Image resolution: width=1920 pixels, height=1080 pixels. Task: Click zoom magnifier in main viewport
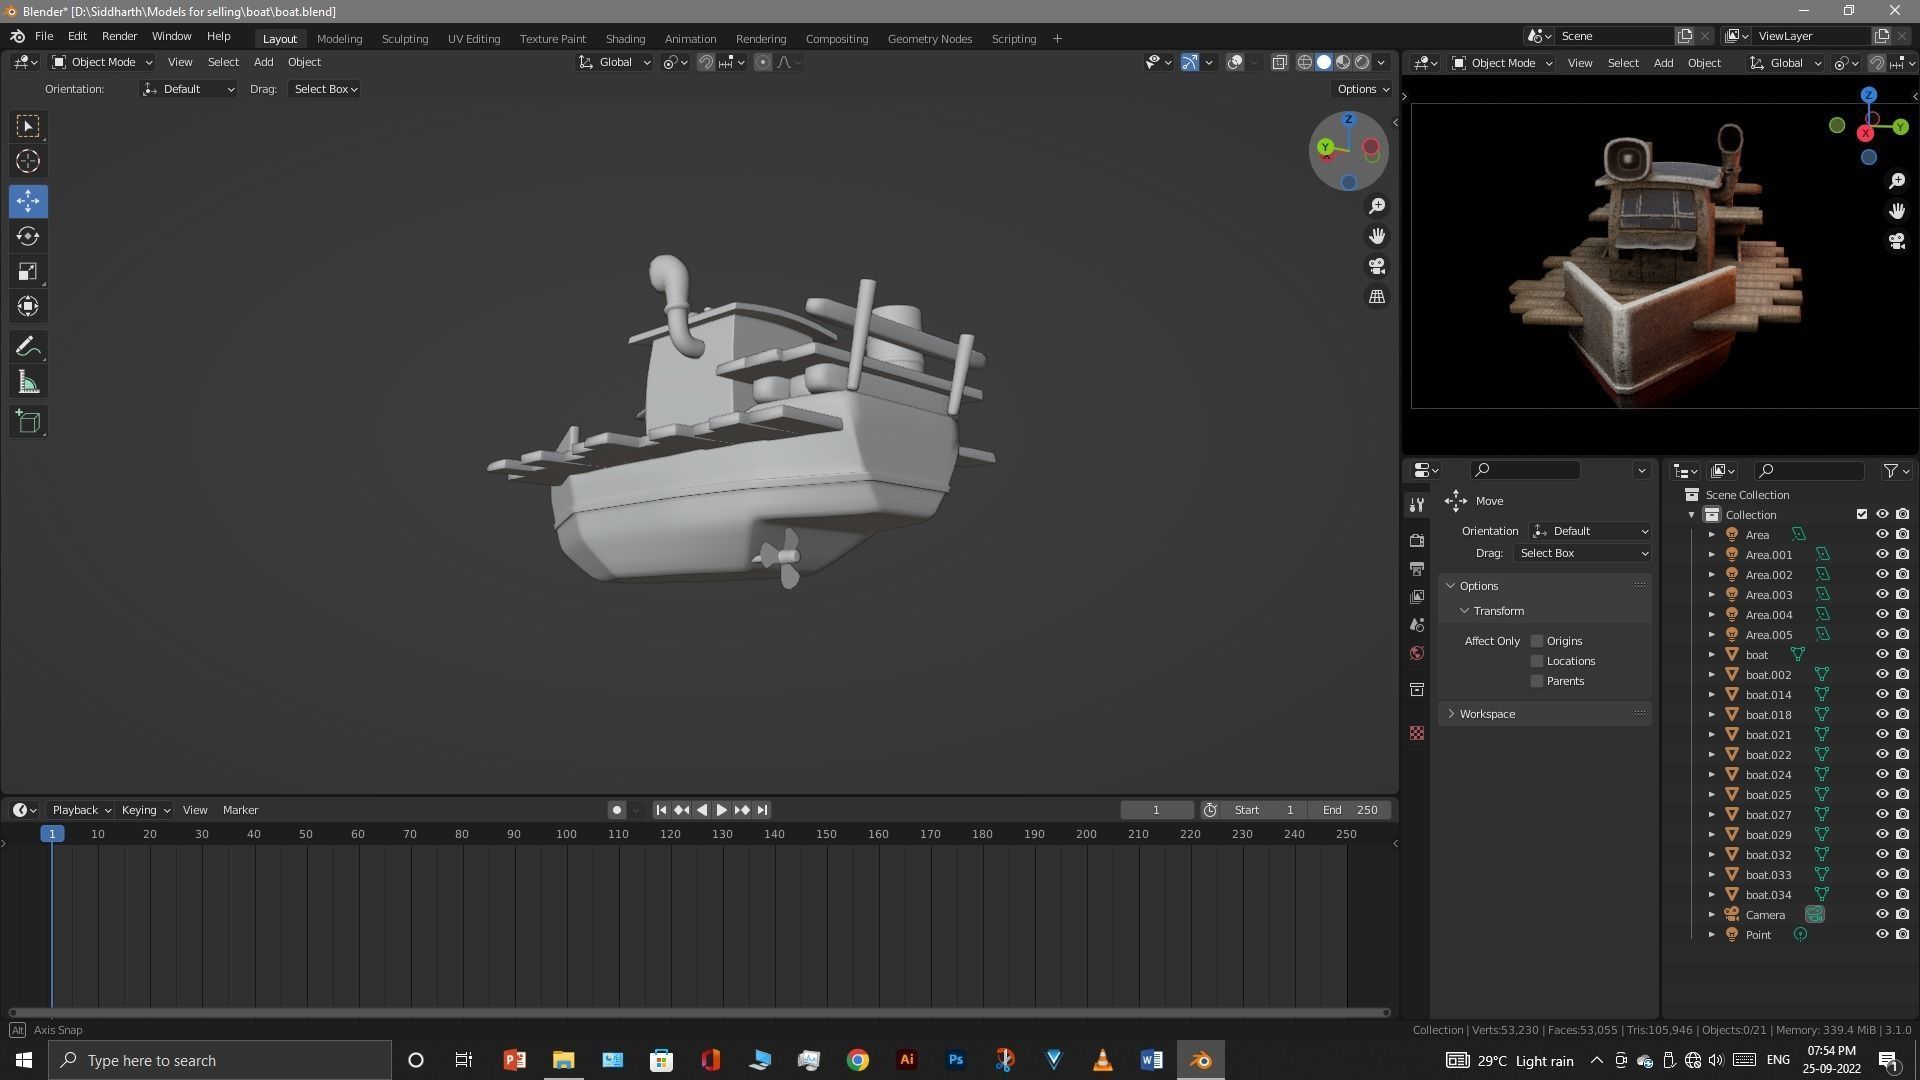[1377, 206]
